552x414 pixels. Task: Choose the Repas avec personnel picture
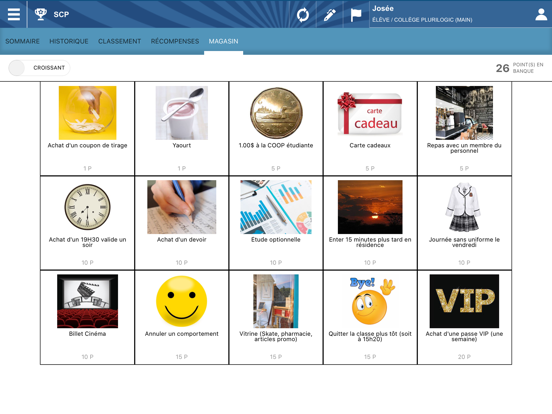[464, 113]
